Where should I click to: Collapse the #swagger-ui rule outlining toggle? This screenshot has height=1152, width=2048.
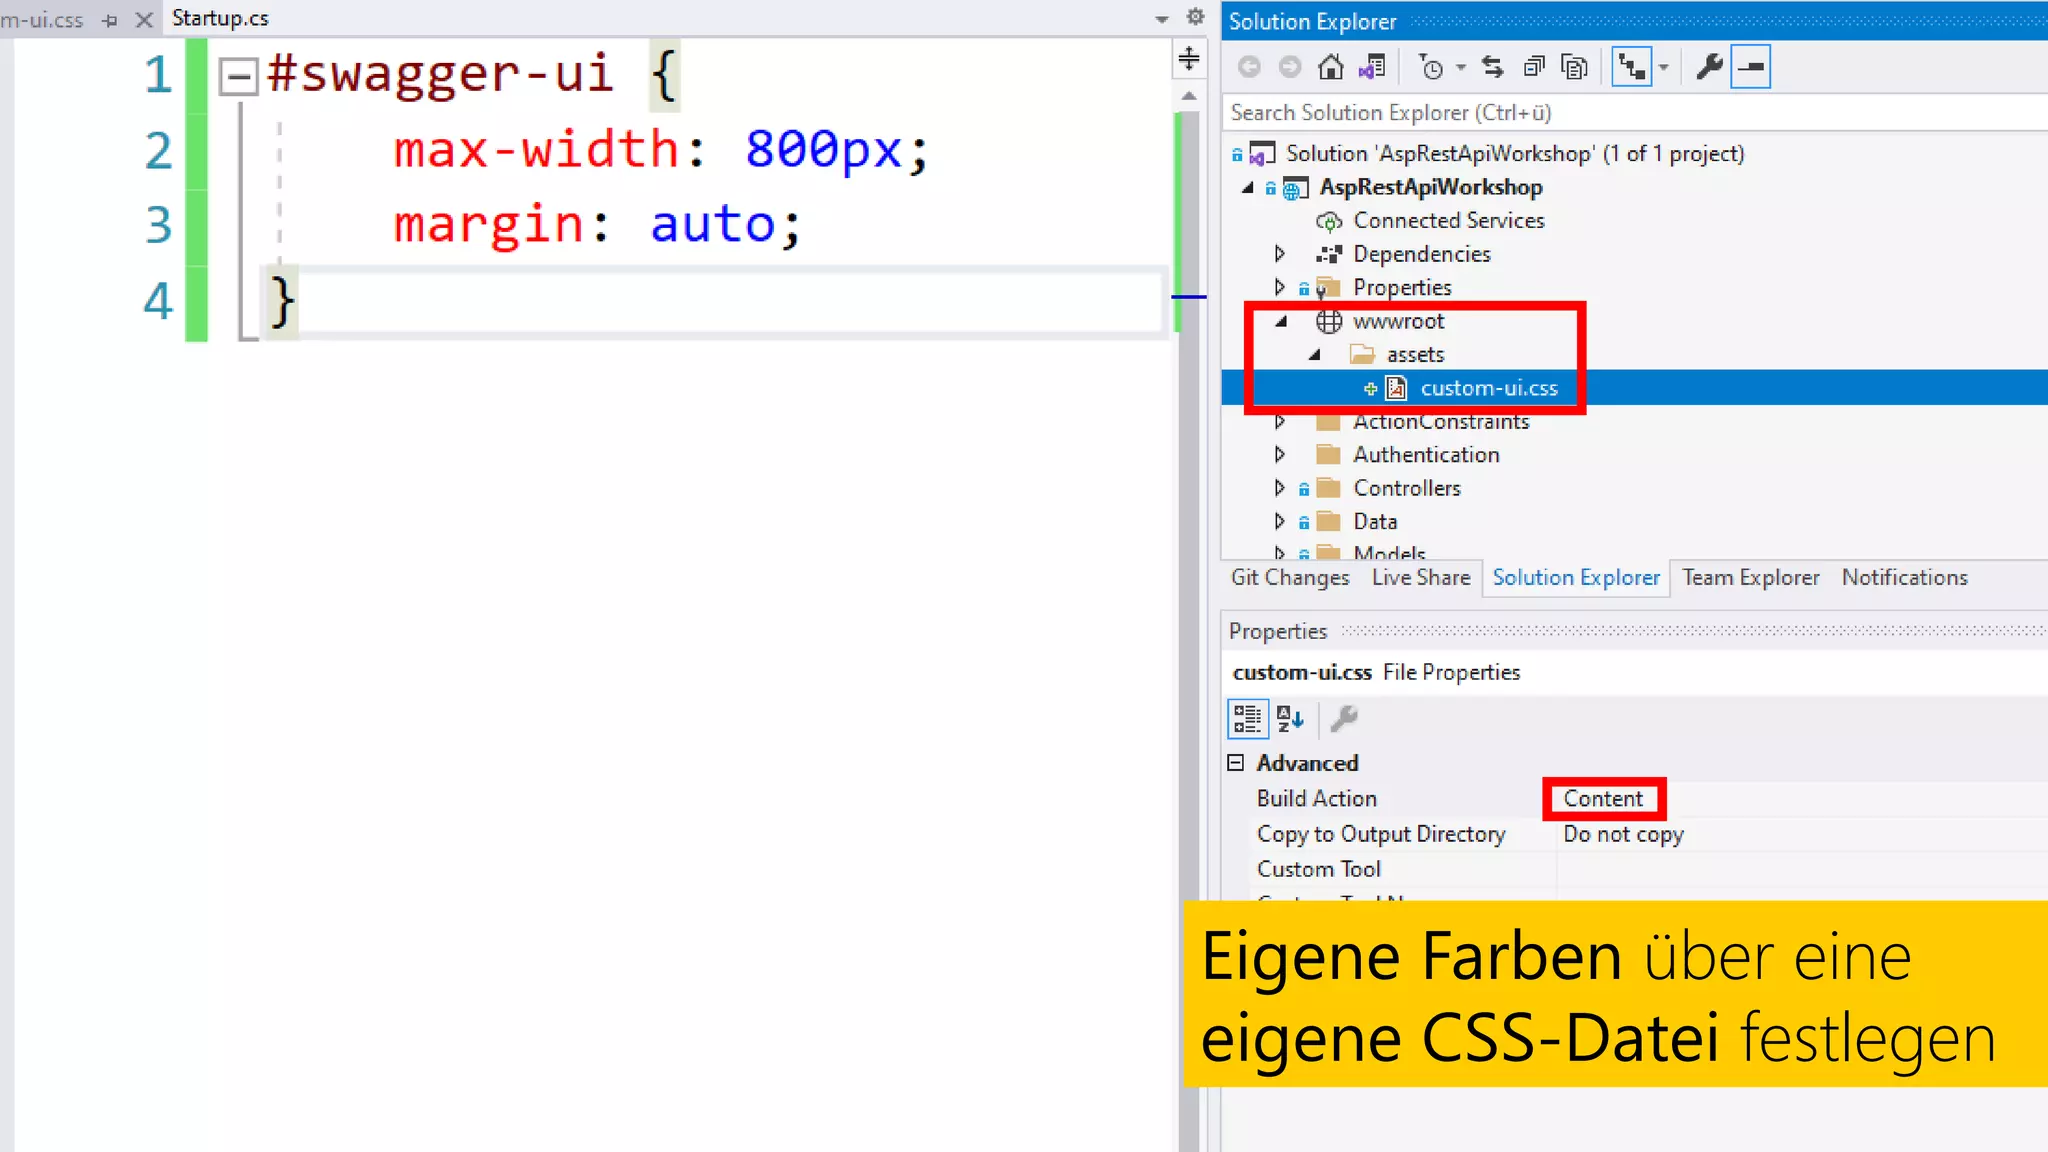click(x=238, y=76)
